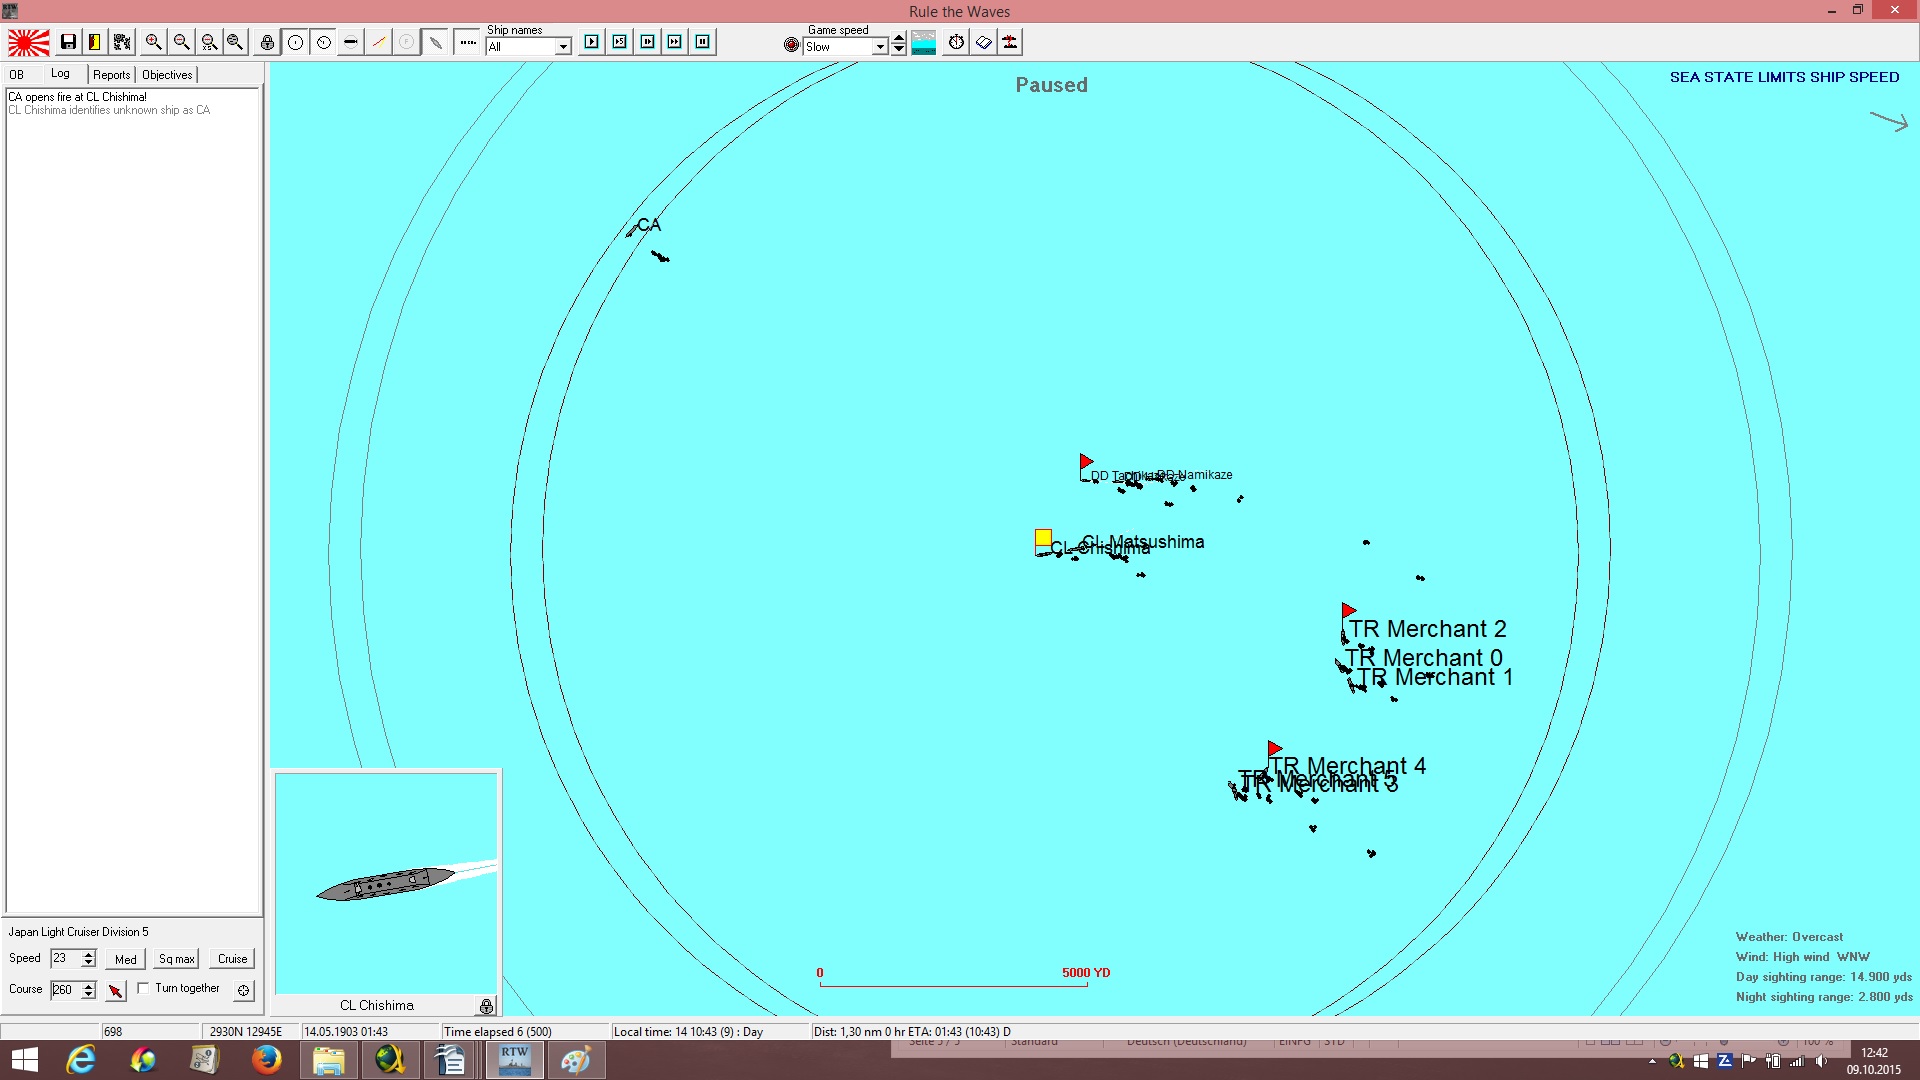Toggle the range circle display button

tap(296, 42)
